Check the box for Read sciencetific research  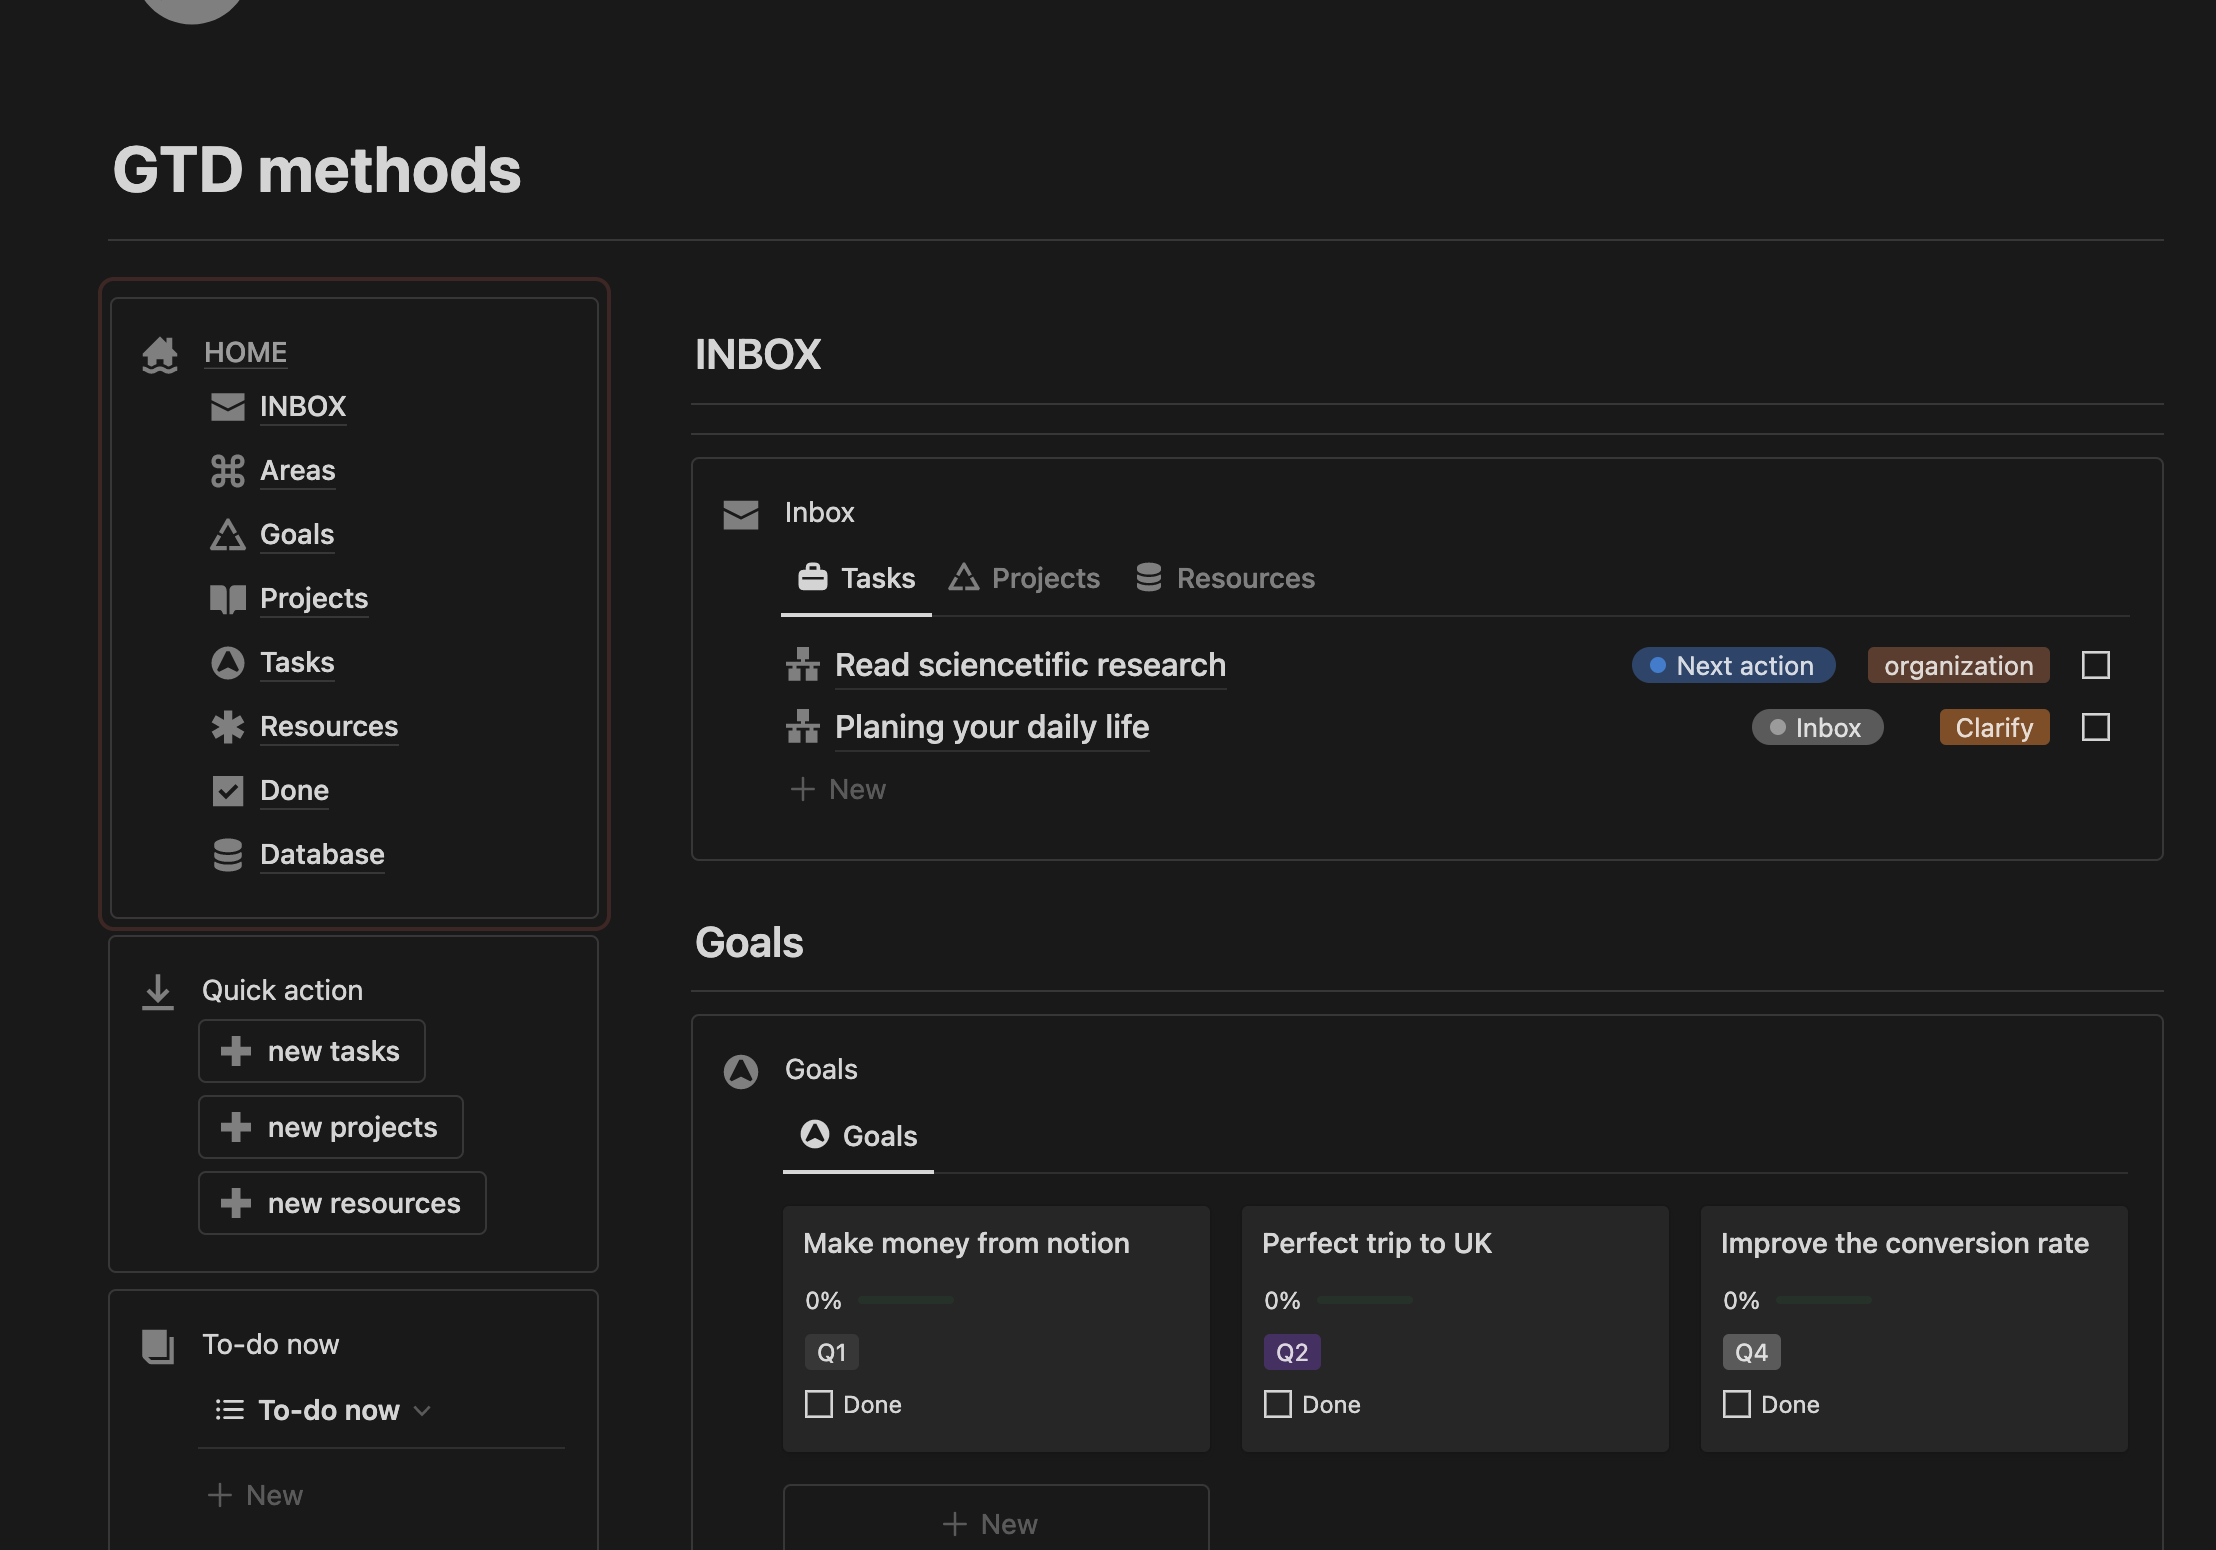point(2096,665)
